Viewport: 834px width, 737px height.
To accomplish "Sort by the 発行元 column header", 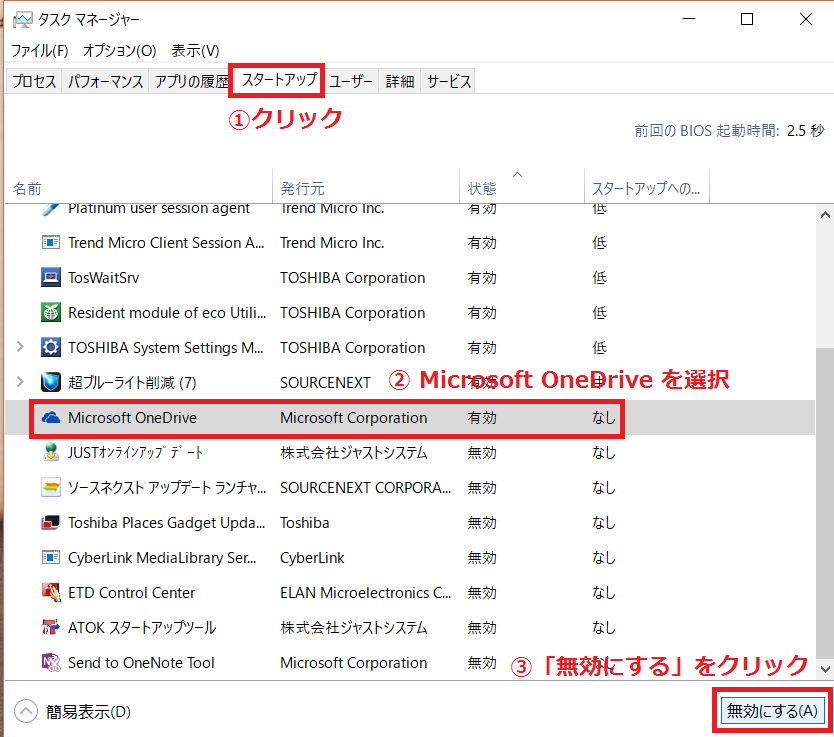I will (366, 188).
